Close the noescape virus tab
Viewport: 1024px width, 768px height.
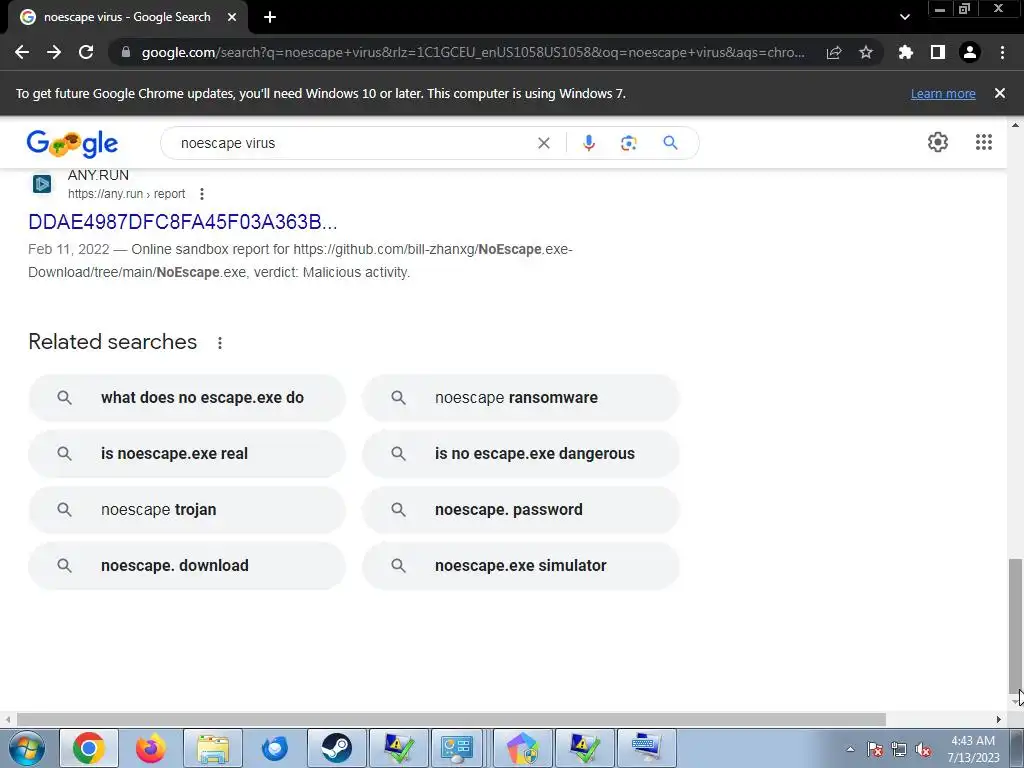point(232,17)
